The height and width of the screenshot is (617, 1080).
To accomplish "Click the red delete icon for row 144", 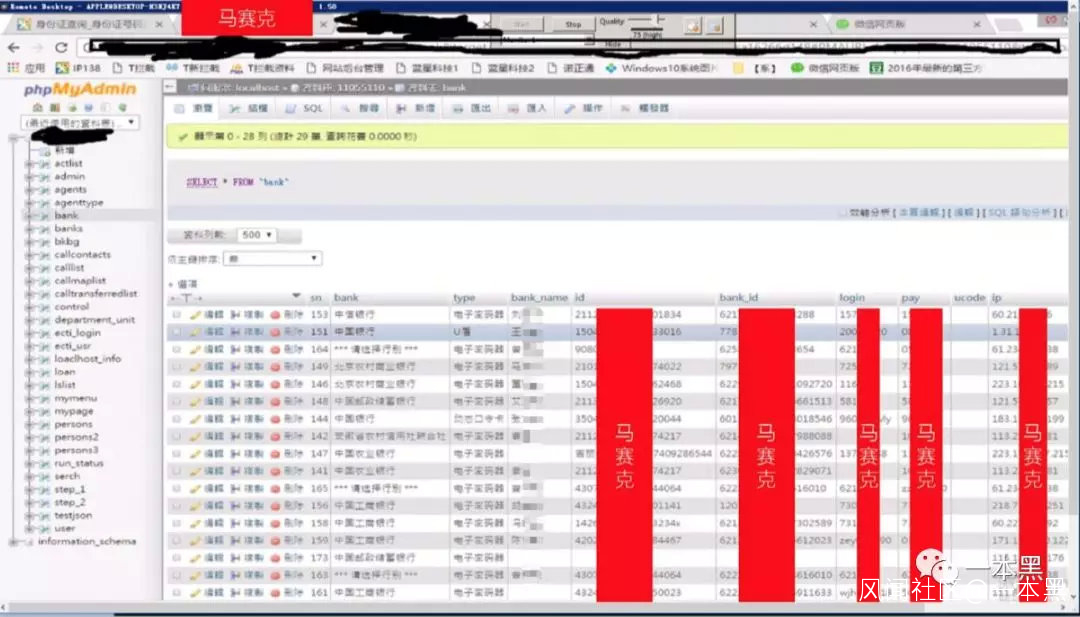I will tap(275, 419).
